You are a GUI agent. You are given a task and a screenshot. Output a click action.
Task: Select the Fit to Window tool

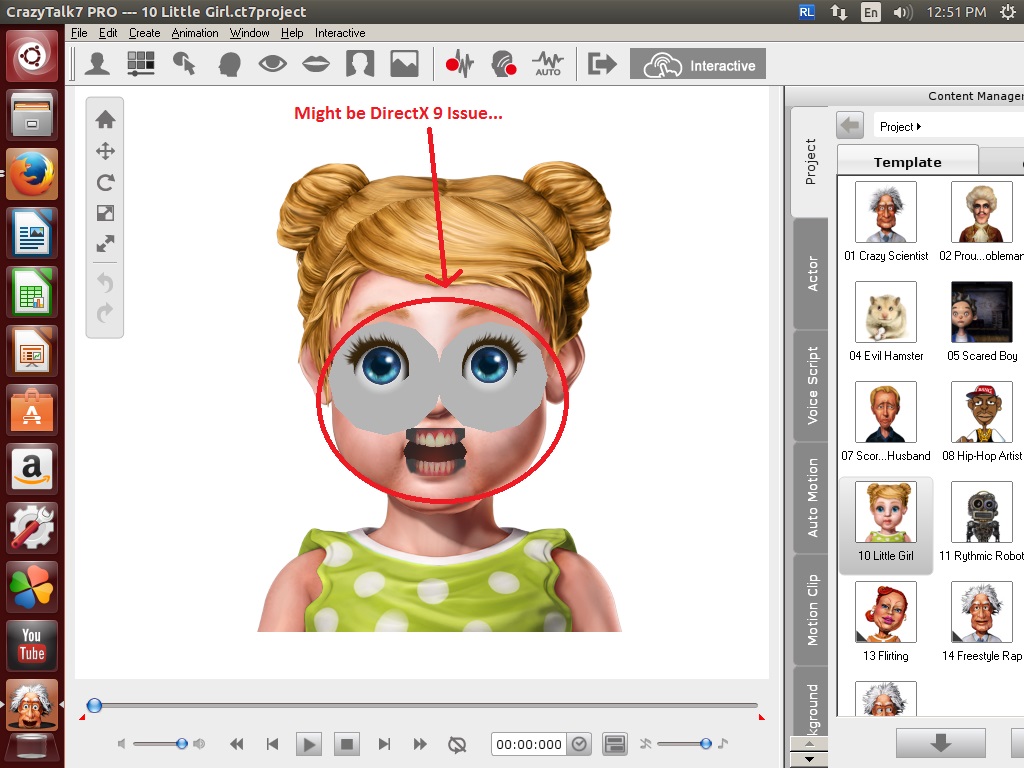tap(105, 244)
